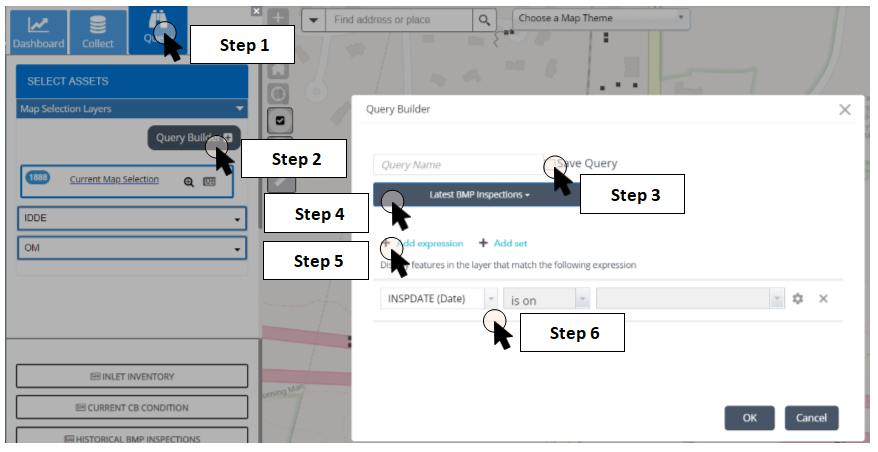Click the Query Name input field
Image resolution: width=878 pixels, height=452 pixels.
(x=456, y=165)
